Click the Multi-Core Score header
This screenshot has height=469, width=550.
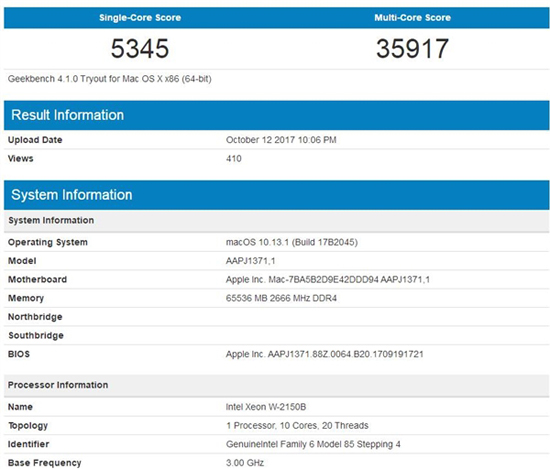[x=412, y=18]
